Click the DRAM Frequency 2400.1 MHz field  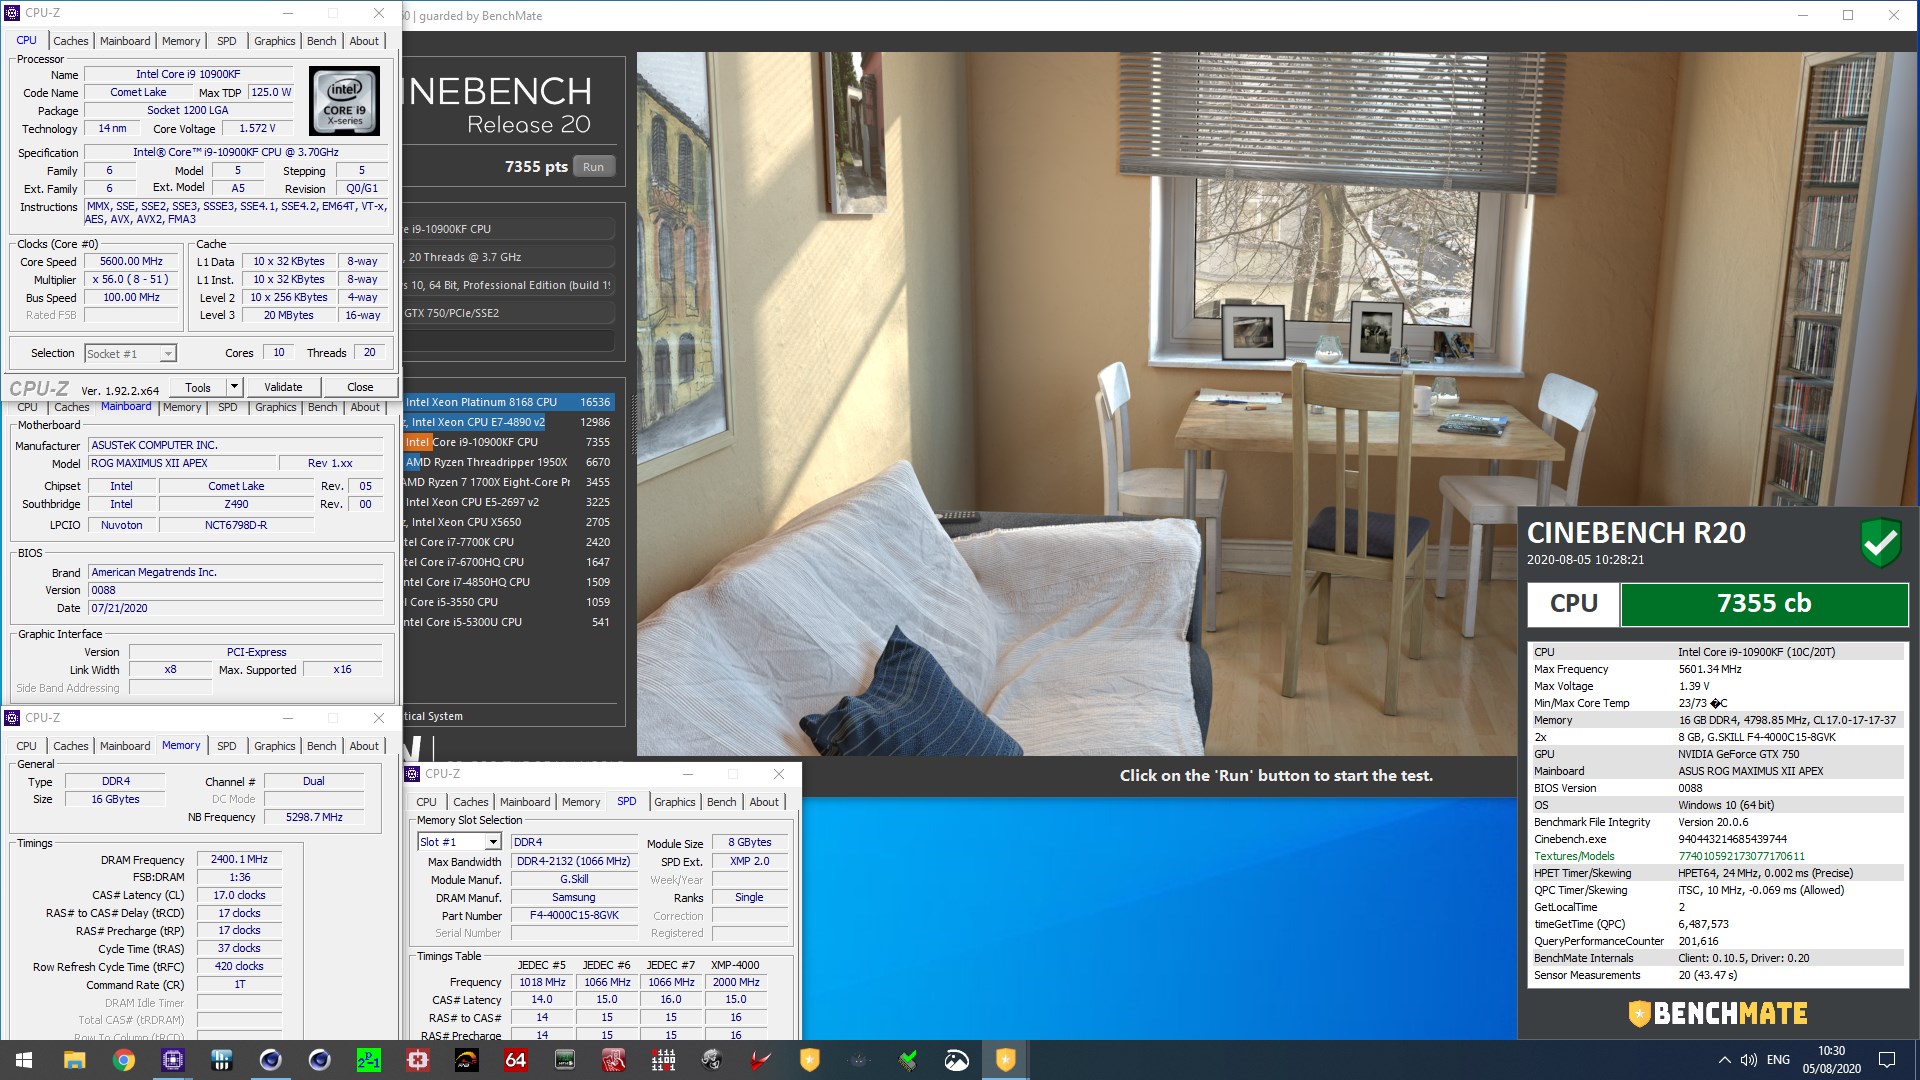(239, 860)
